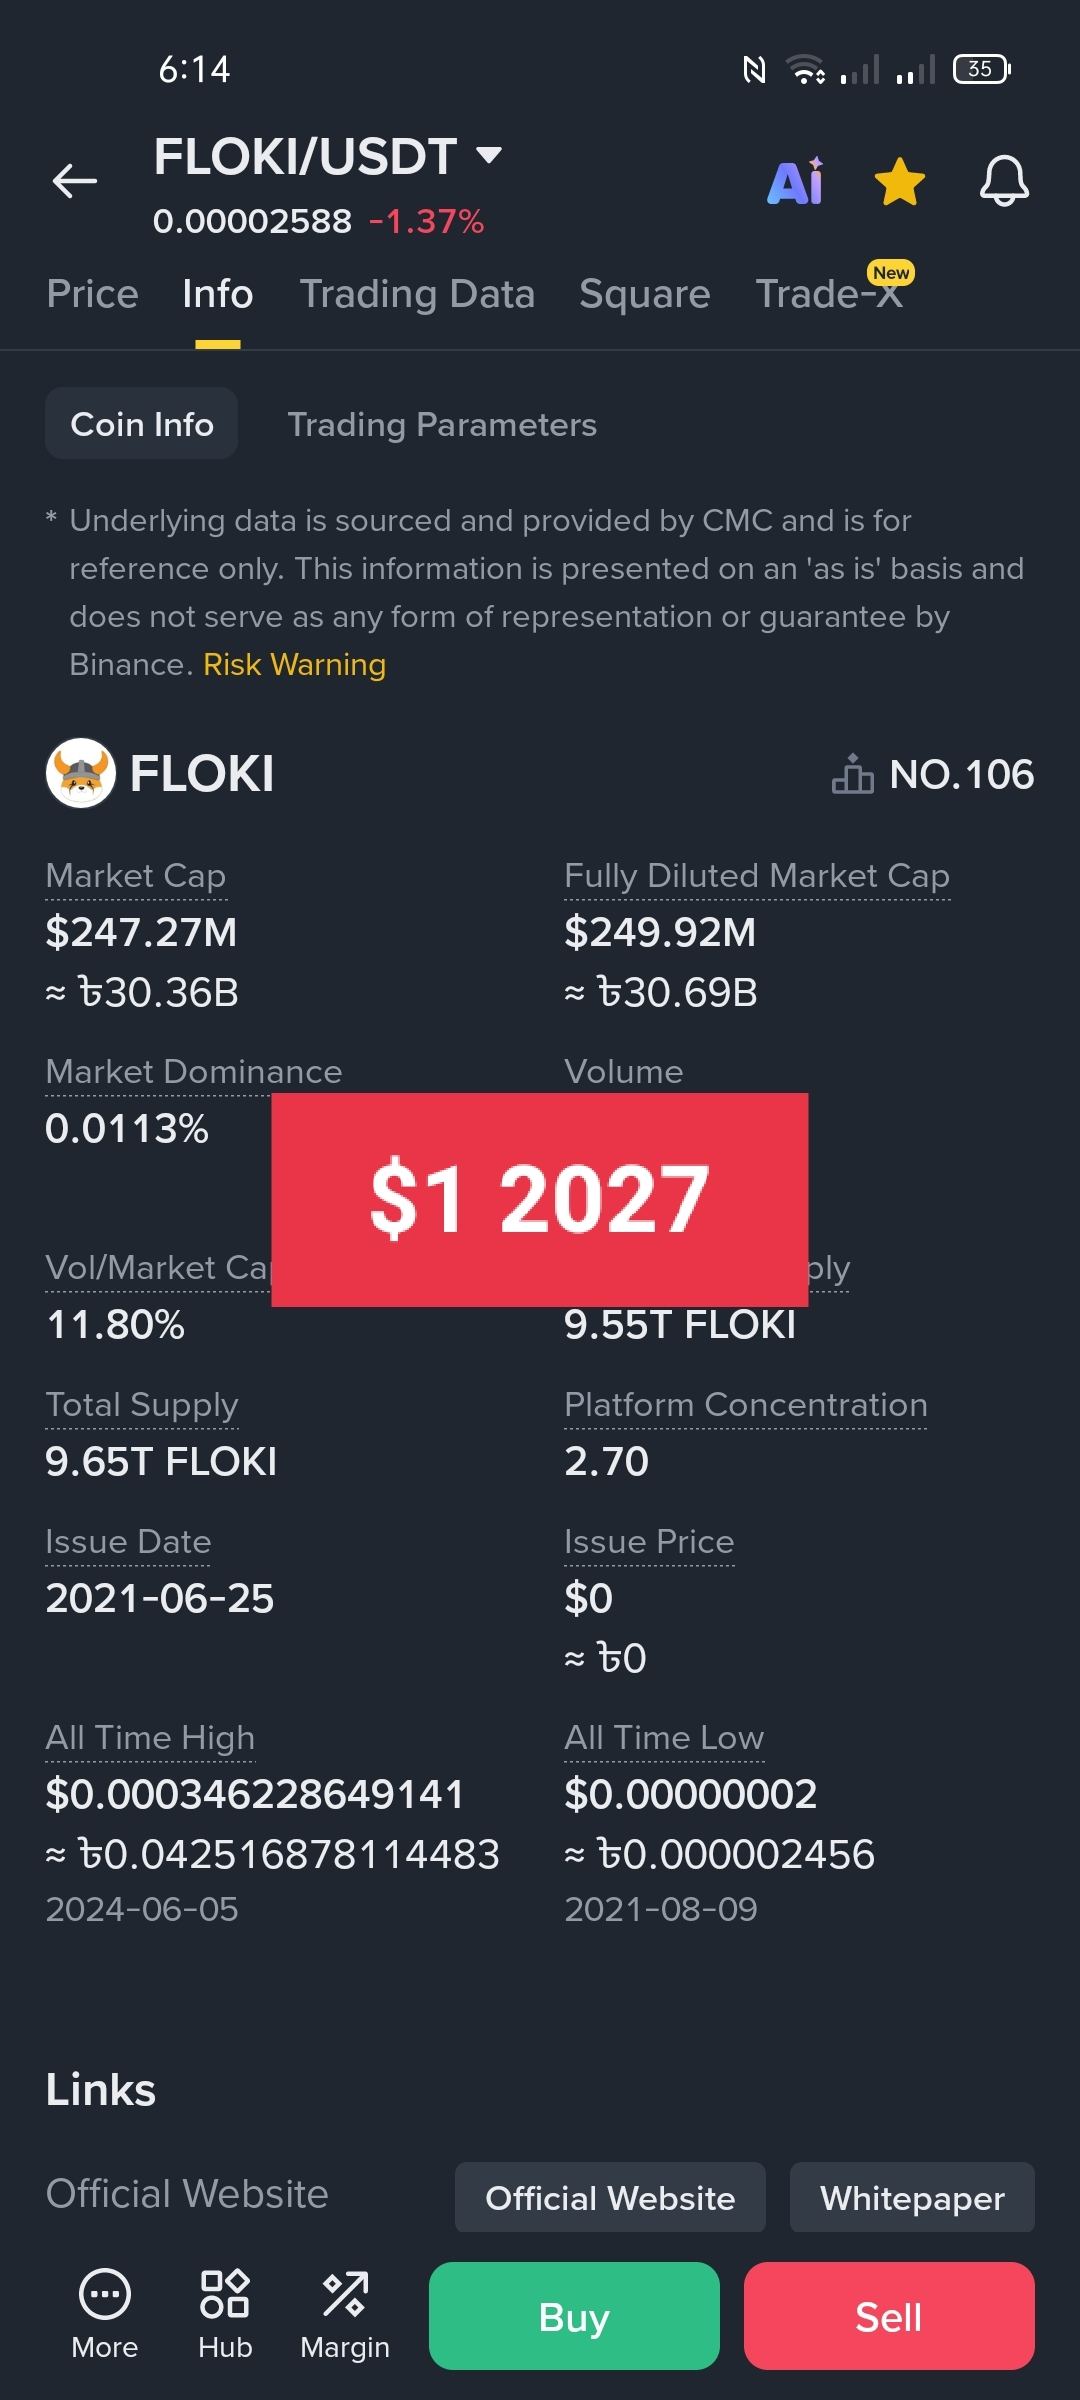Open price alert bell icon
Screen dimensions: 1080x2400
pos(1004,181)
